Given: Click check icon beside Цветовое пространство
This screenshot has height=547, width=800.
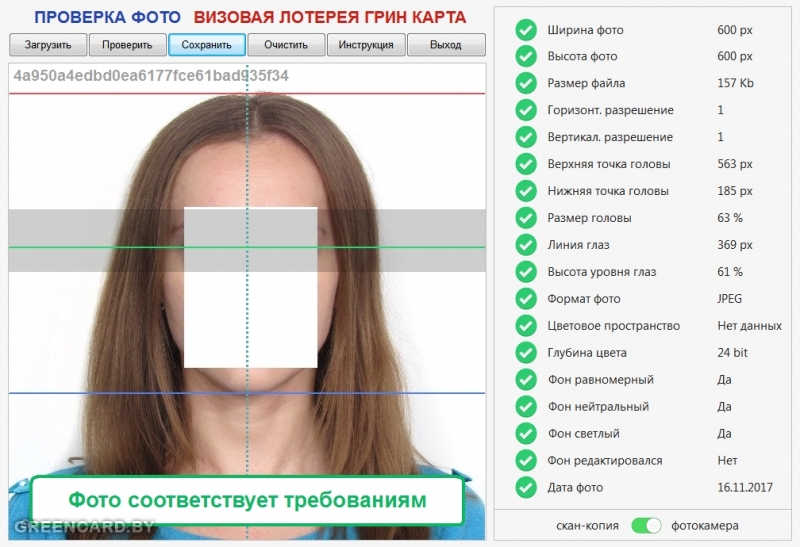Looking at the screenshot, I should click(x=526, y=326).
